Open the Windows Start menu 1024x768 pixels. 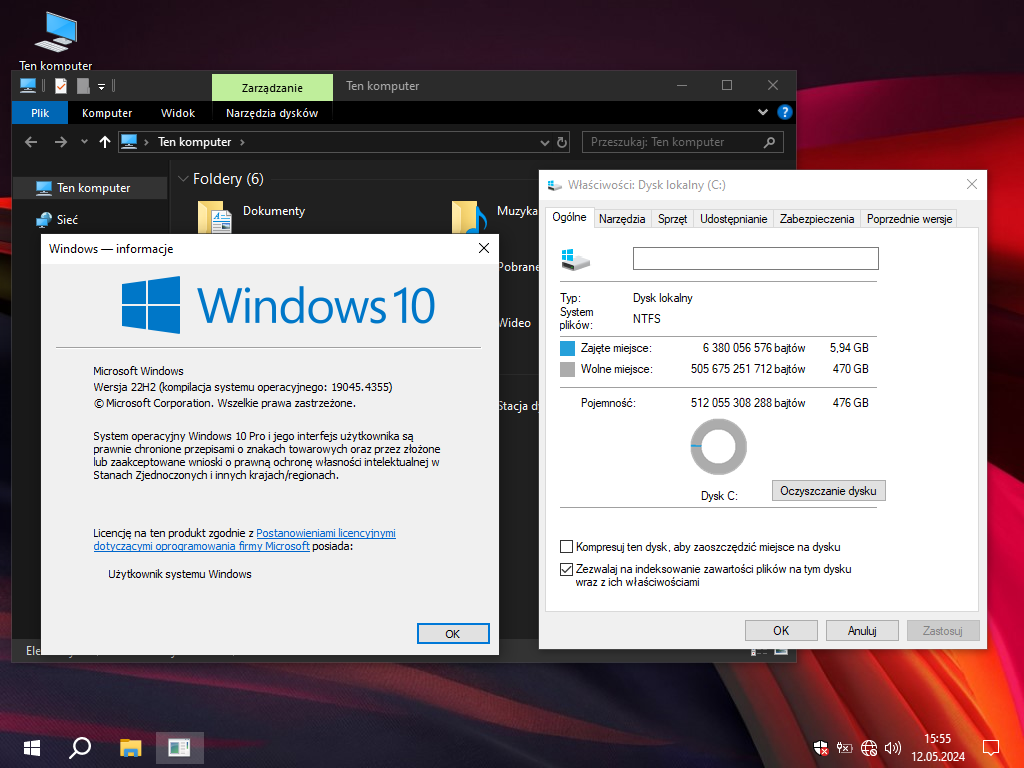click(x=31, y=747)
